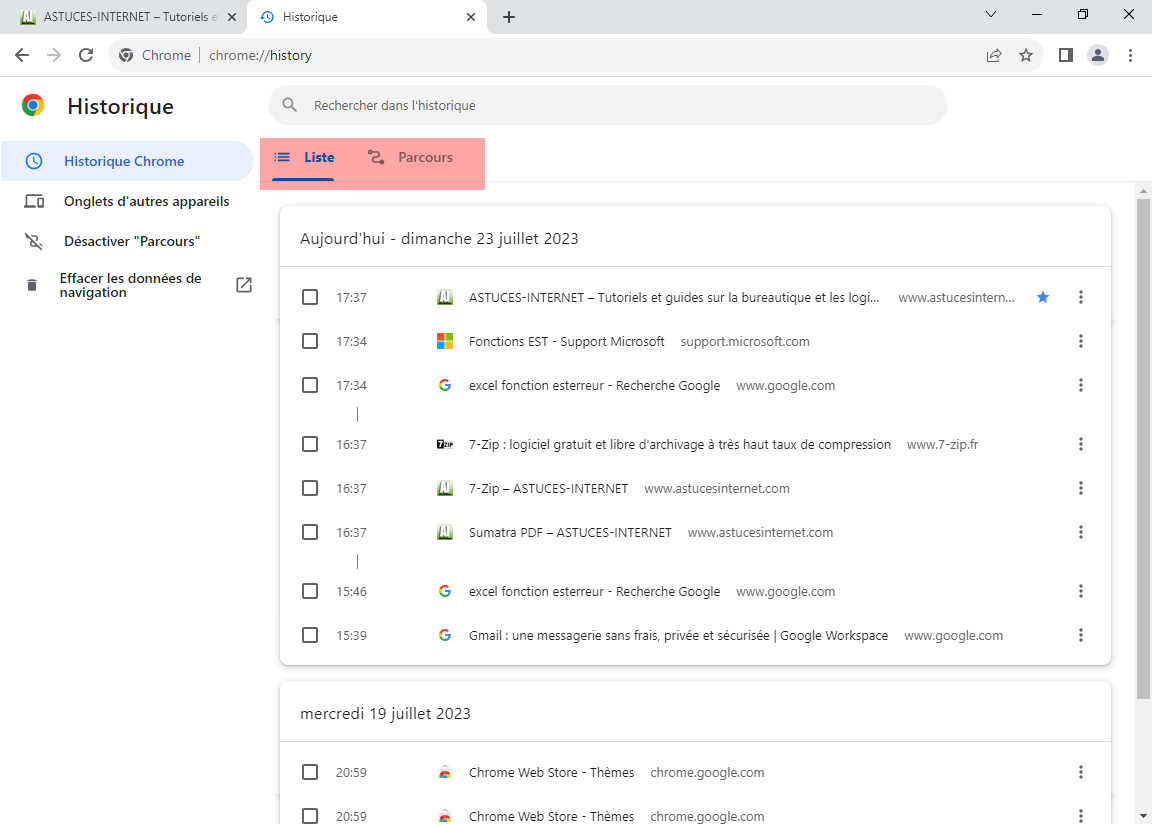This screenshot has height=824, width=1152.
Task: Select the Liste tab
Action: tap(303, 158)
